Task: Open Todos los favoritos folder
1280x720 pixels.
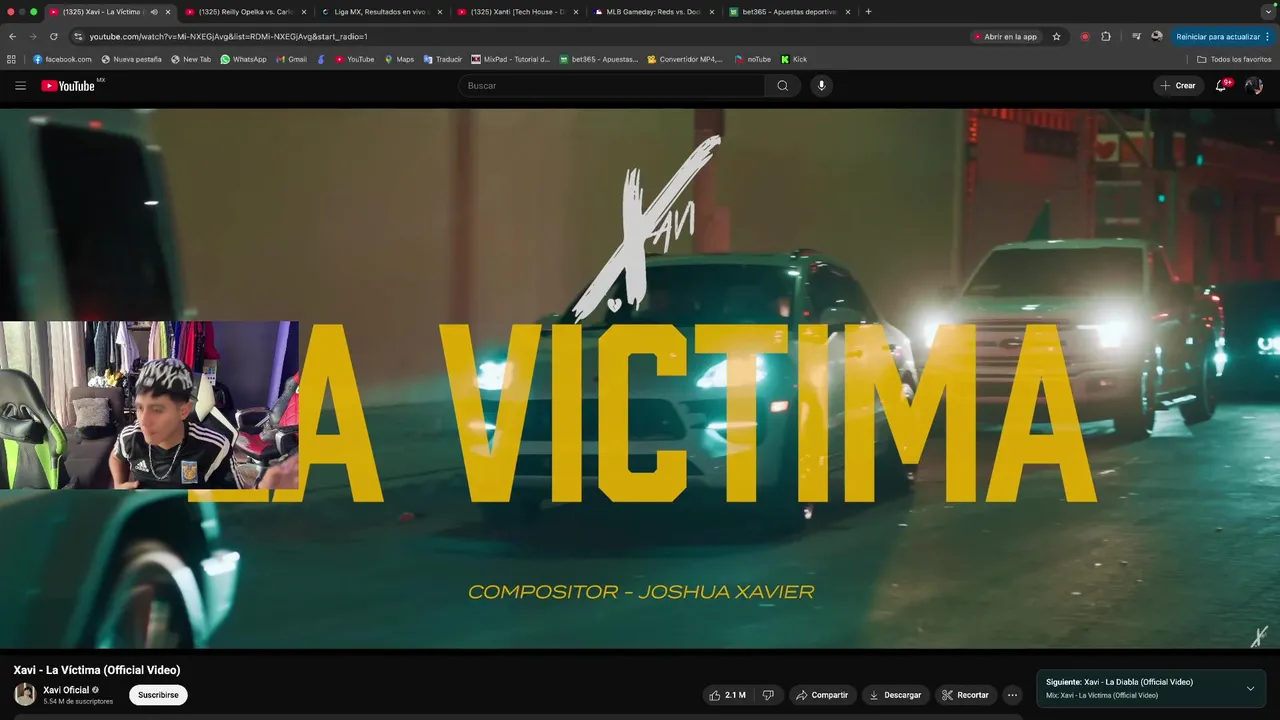Action: pyautogui.click(x=1234, y=59)
